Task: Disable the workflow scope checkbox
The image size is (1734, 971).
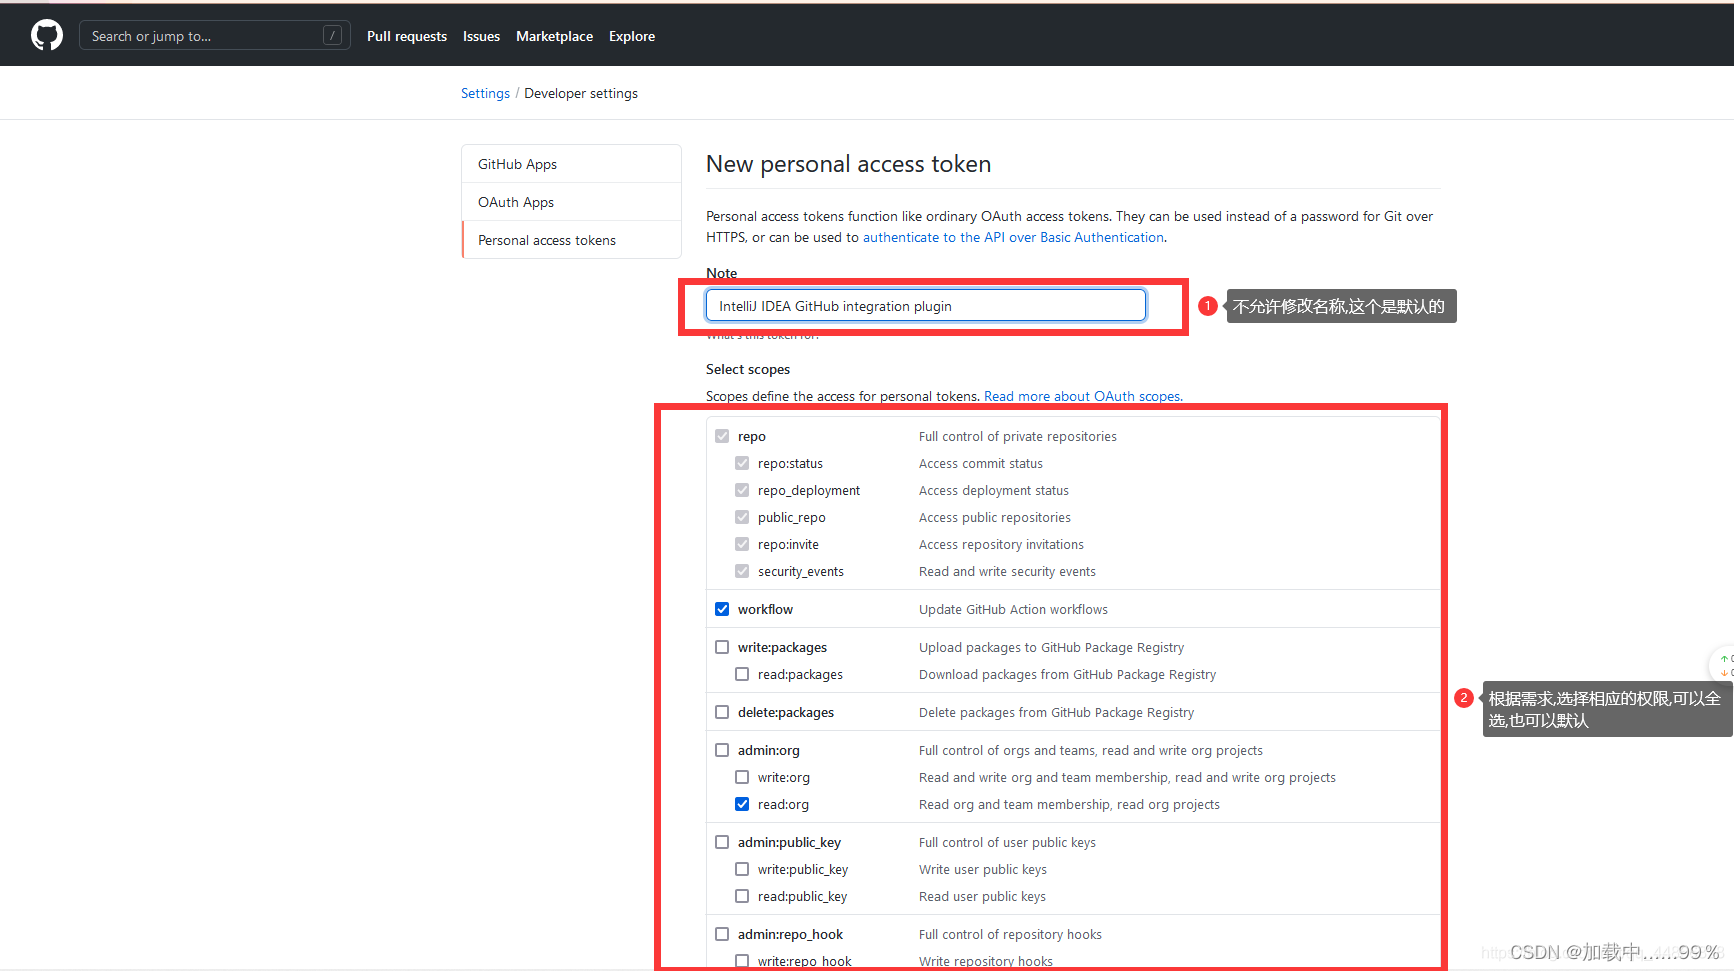Action: tap(722, 608)
